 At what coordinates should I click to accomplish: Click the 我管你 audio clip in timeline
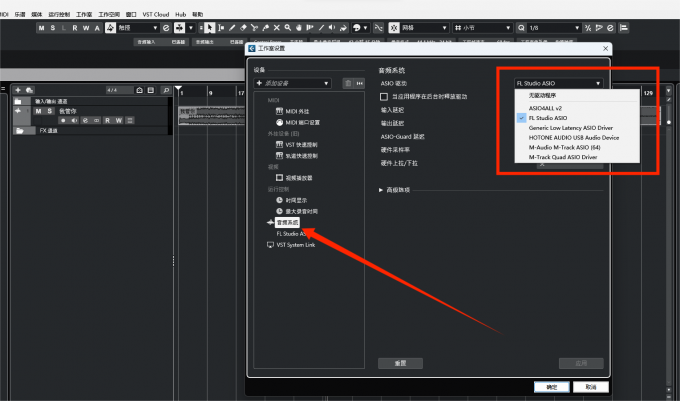click(212, 116)
